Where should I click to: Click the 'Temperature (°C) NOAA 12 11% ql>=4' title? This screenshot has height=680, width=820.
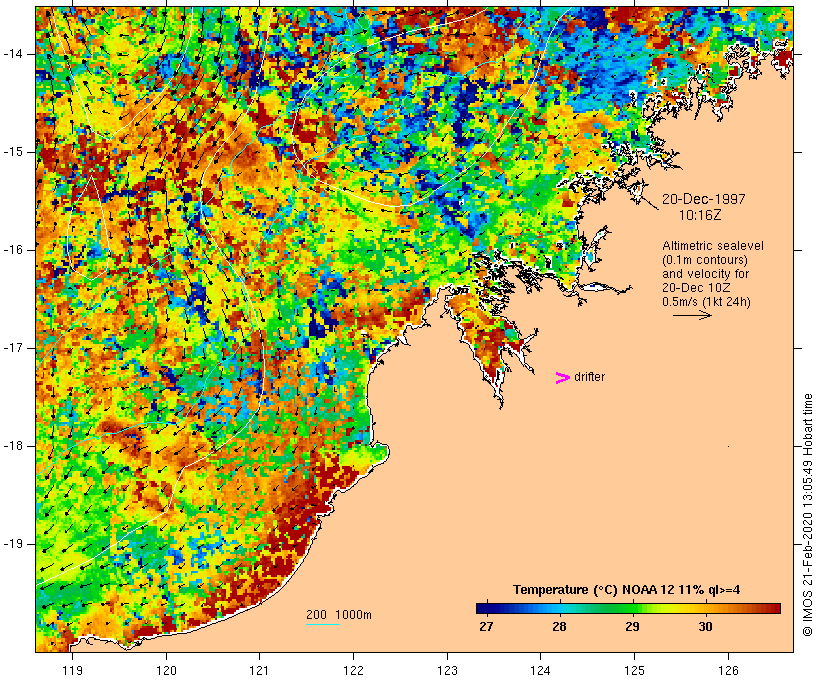pyautogui.click(x=627, y=590)
